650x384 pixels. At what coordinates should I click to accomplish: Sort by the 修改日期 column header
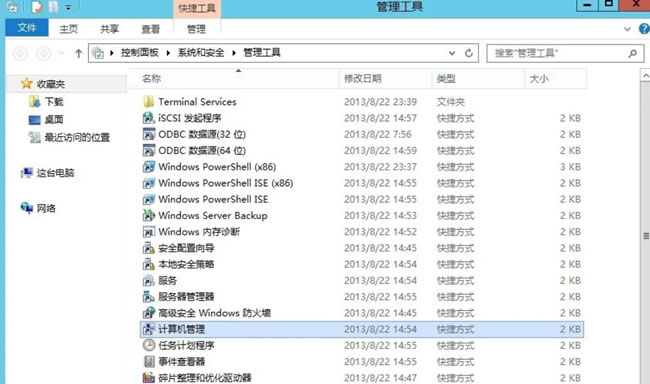point(386,78)
